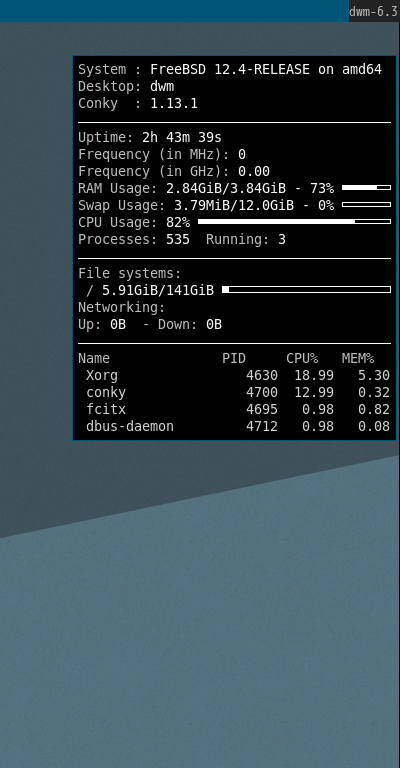The width and height of the screenshot is (400, 768).
Task: Click Swap value 3.79MiB/12.0GiB
Action: coord(234,206)
